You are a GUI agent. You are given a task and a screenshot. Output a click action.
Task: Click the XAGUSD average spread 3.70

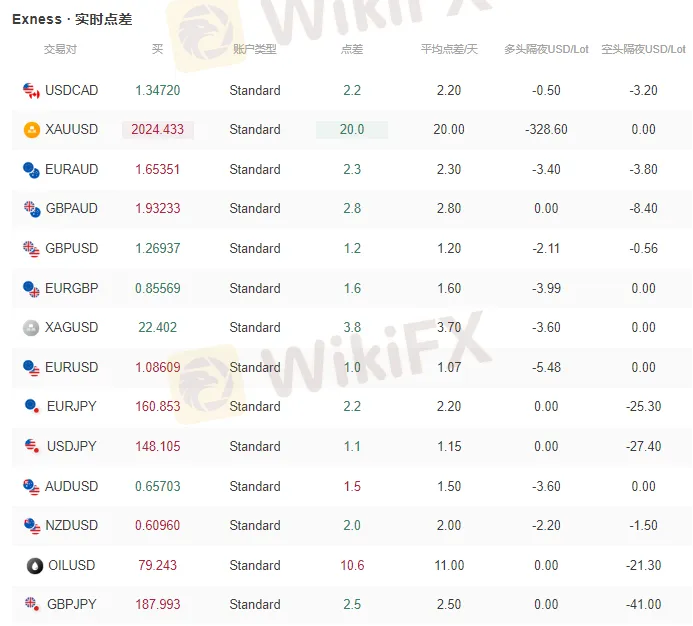tap(449, 327)
